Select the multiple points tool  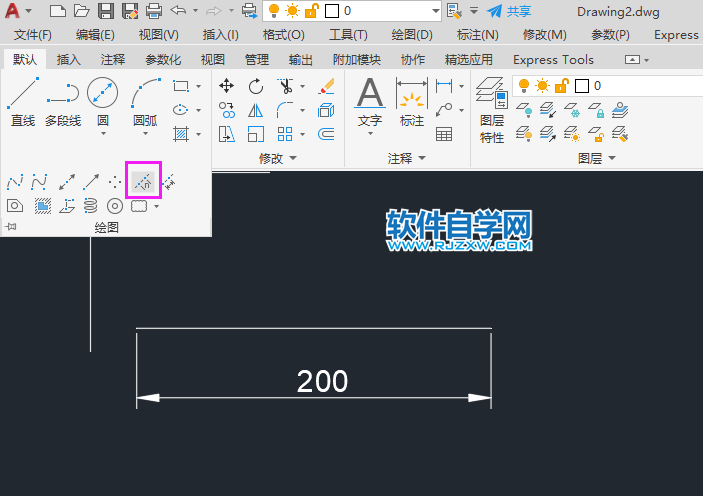click(115, 182)
